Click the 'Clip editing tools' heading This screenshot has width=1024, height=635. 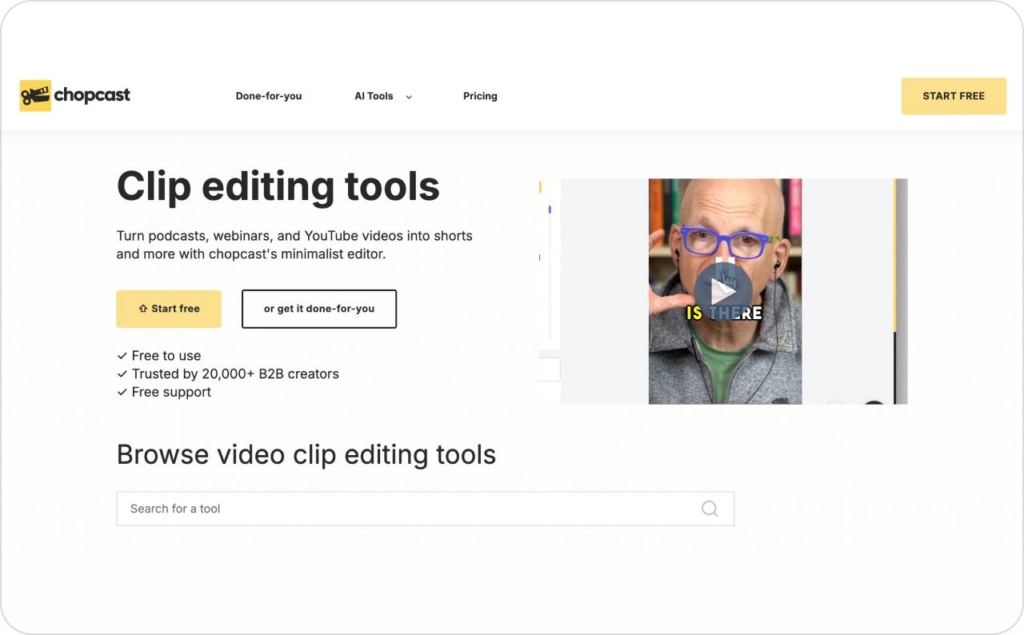point(278,187)
